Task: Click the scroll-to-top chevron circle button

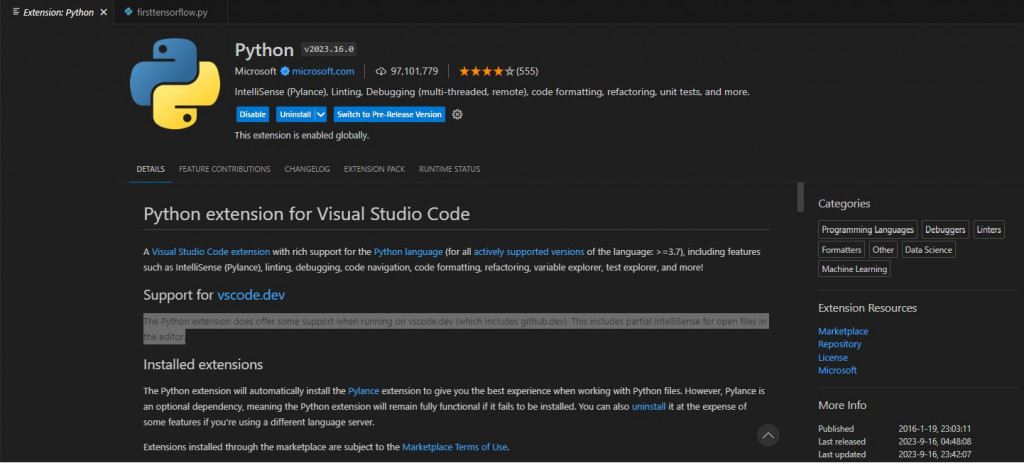Action: 767,435
